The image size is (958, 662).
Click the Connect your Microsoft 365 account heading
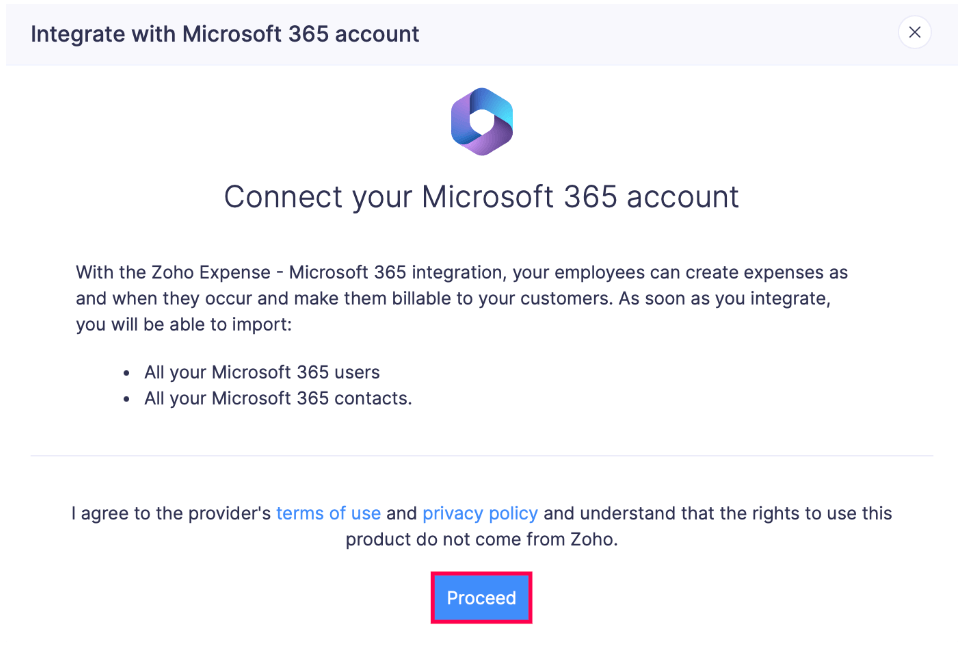tap(481, 196)
